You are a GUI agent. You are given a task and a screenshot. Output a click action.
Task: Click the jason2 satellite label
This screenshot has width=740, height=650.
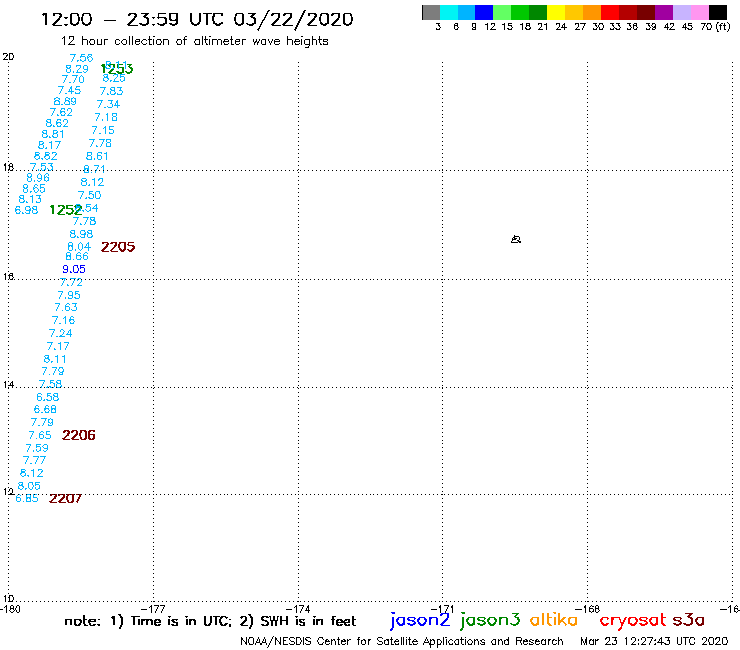pyautogui.click(x=420, y=620)
